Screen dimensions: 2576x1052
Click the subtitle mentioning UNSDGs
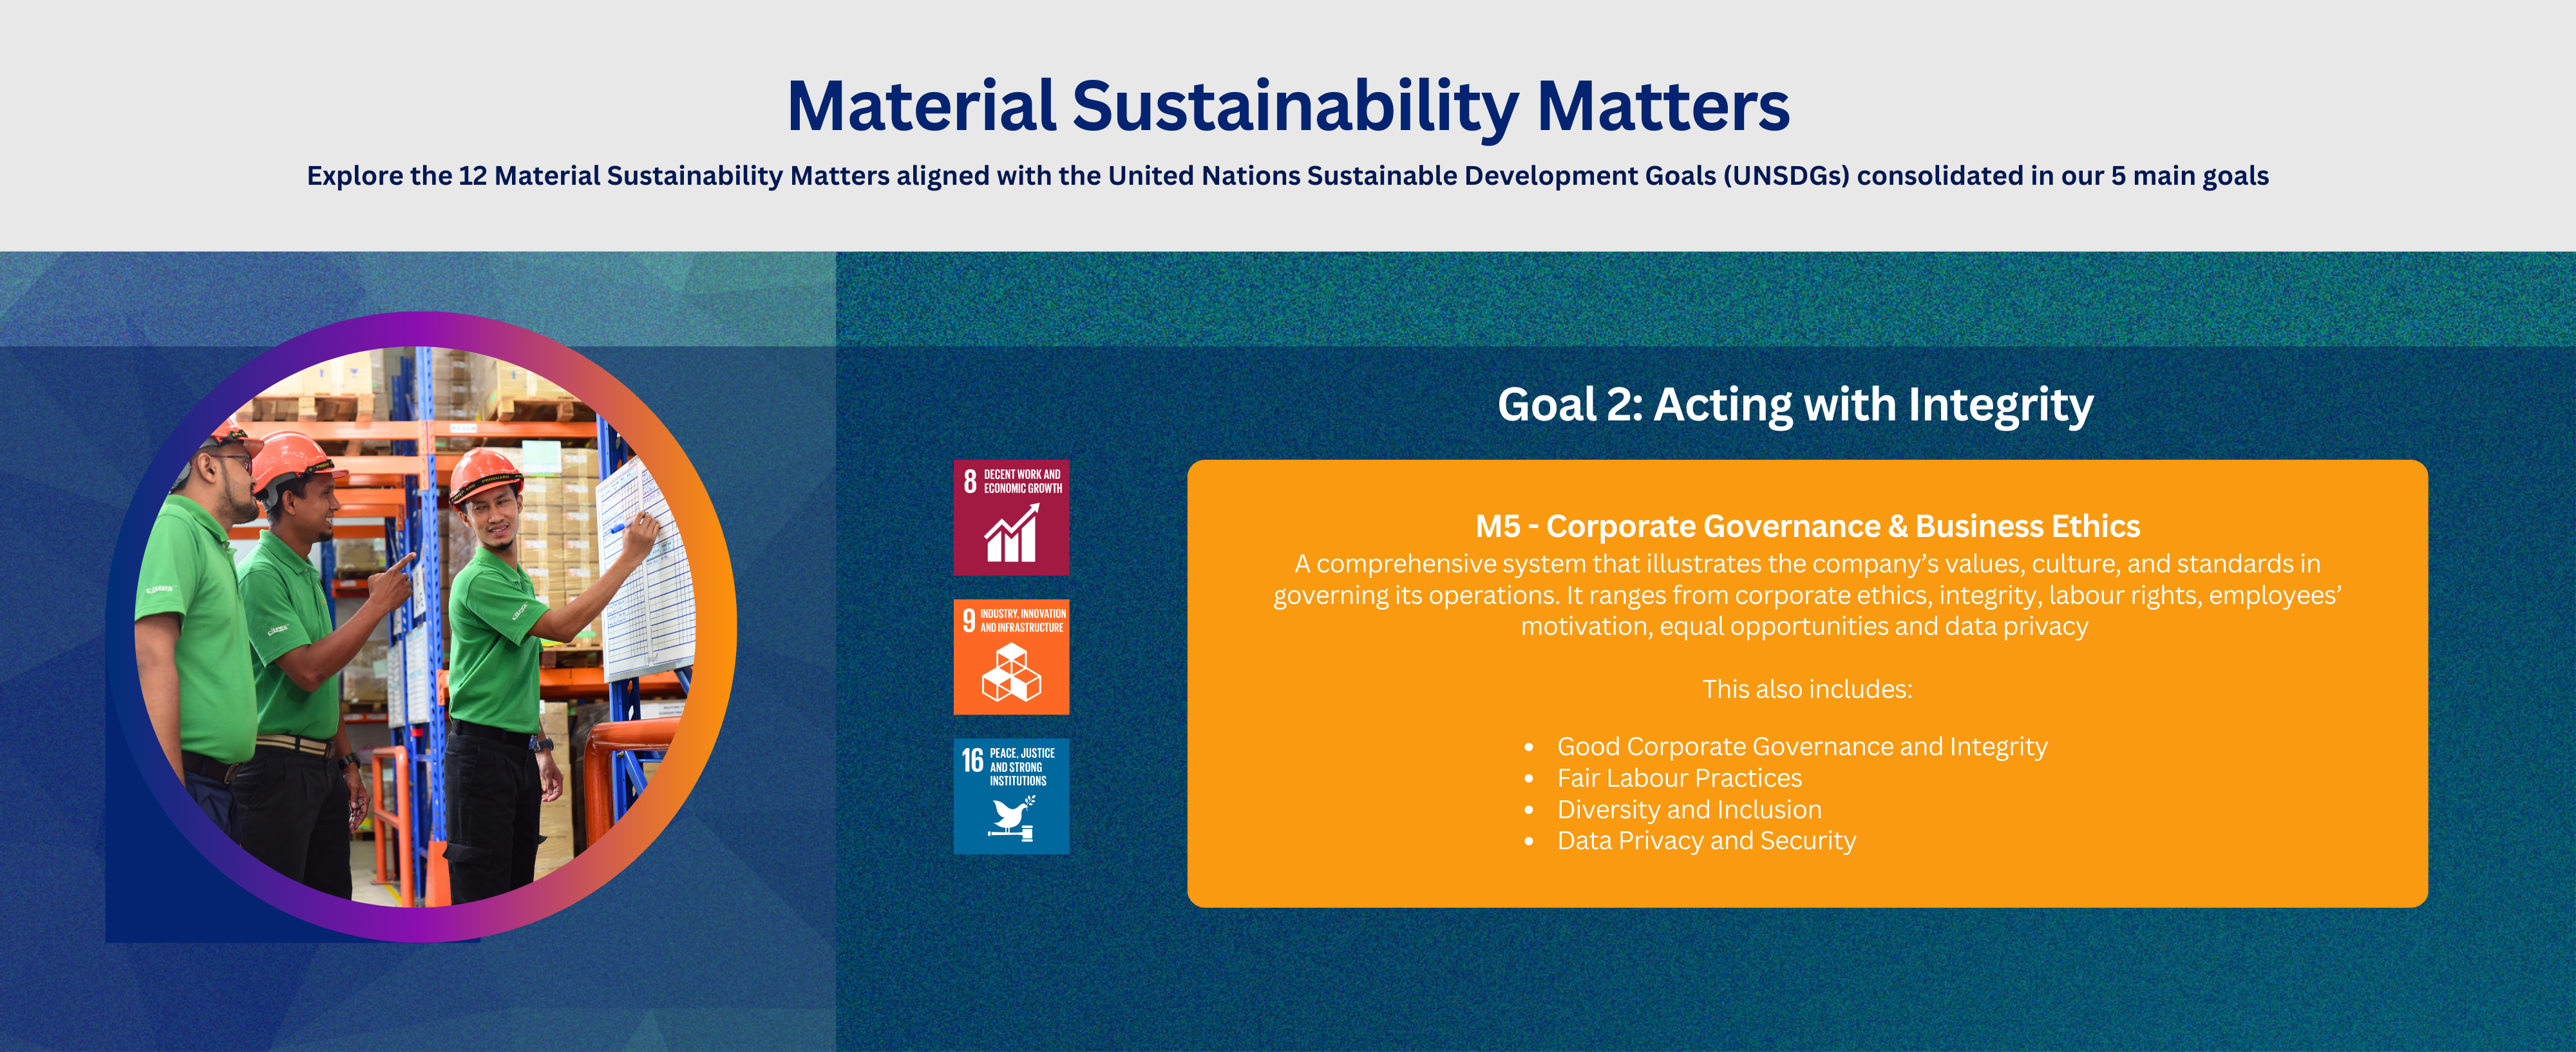(1288, 176)
